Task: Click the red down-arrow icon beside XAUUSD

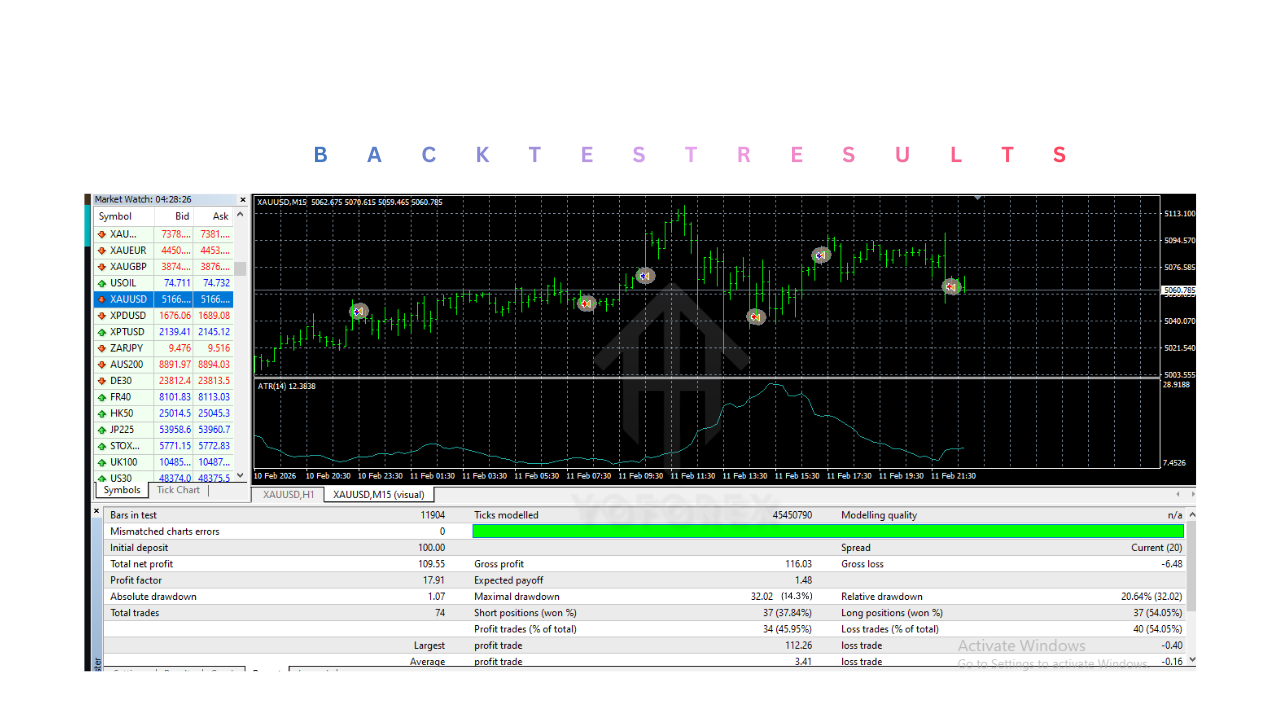Action: pos(100,299)
